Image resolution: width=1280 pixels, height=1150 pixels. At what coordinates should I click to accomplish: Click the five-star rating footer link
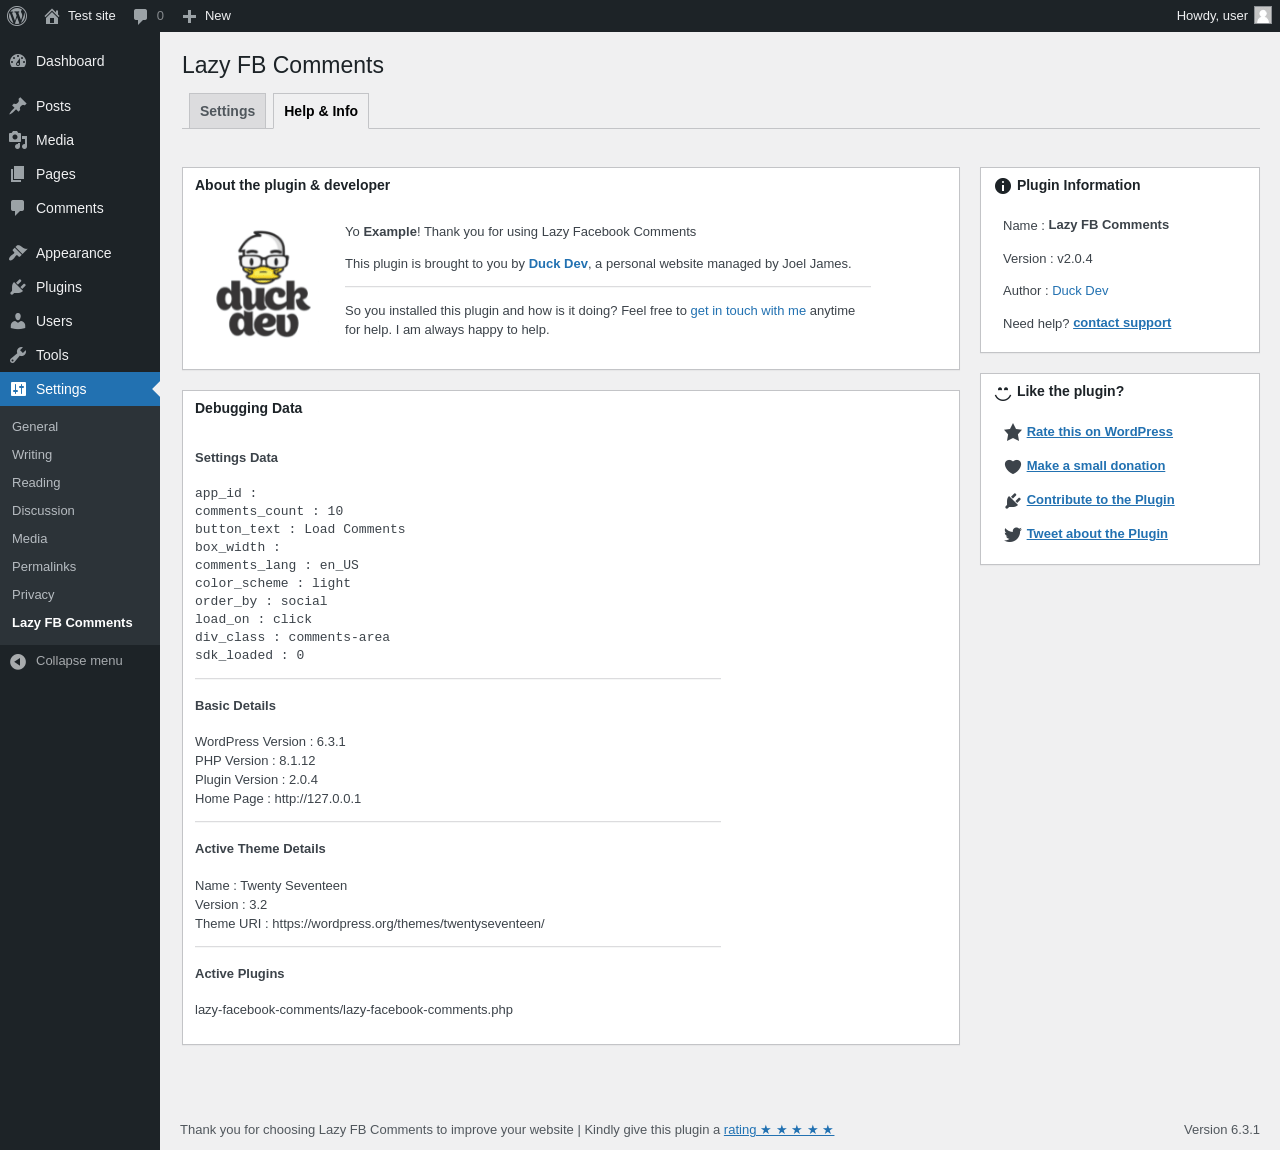779,1130
